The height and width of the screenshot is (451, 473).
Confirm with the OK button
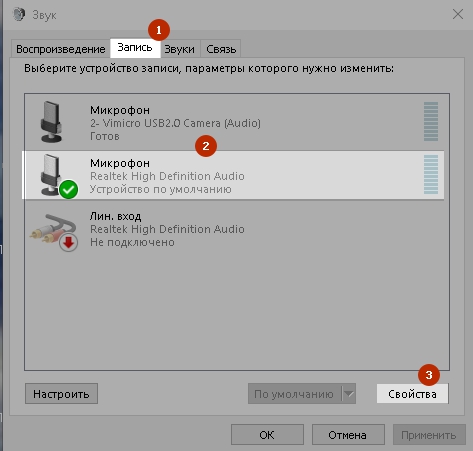click(x=267, y=435)
